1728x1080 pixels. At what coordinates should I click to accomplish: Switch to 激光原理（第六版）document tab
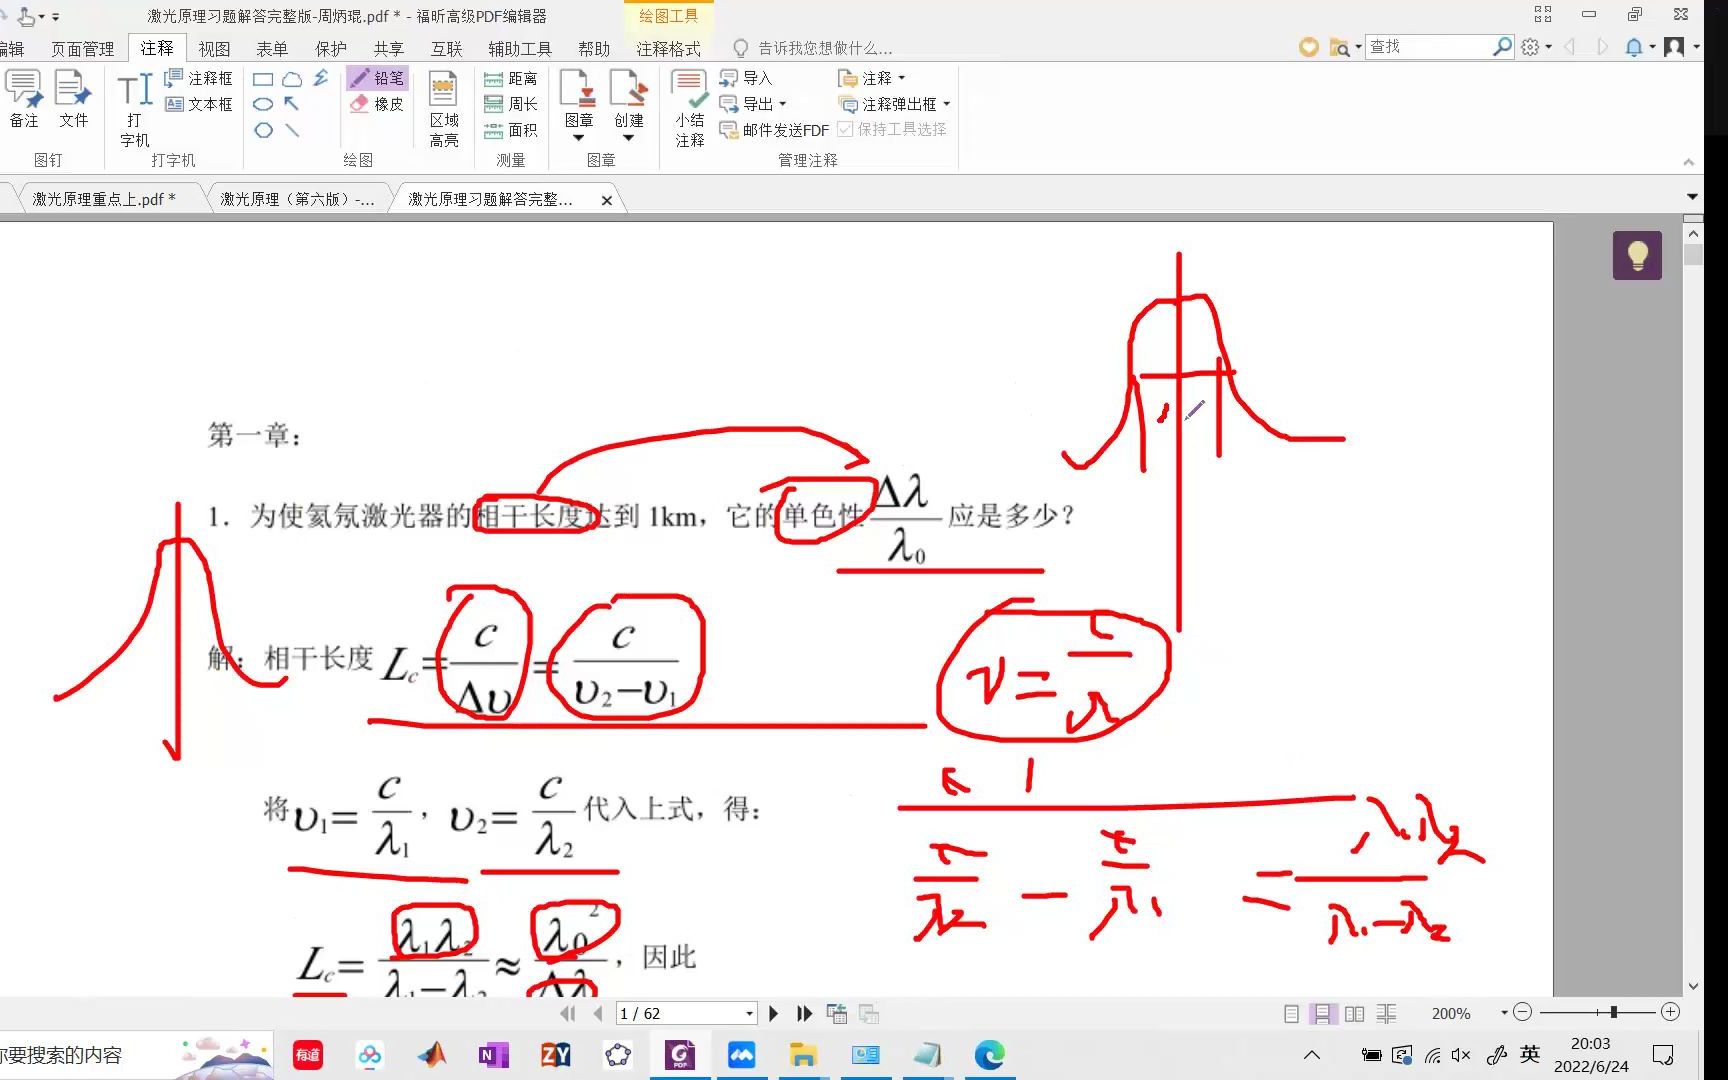(x=297, y=199)
